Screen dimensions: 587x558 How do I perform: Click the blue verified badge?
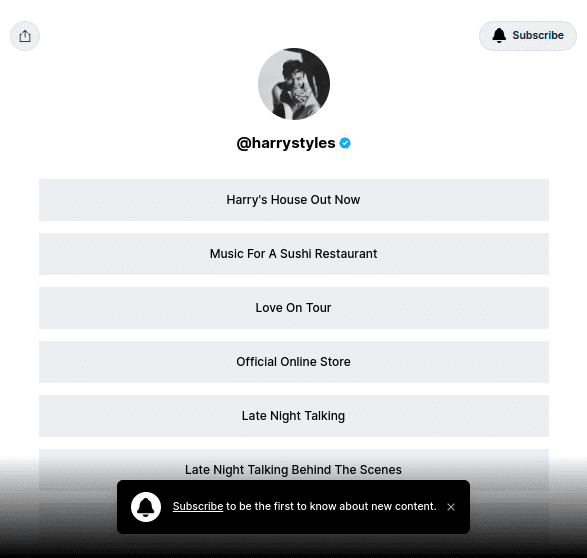[x=345, y=143]
